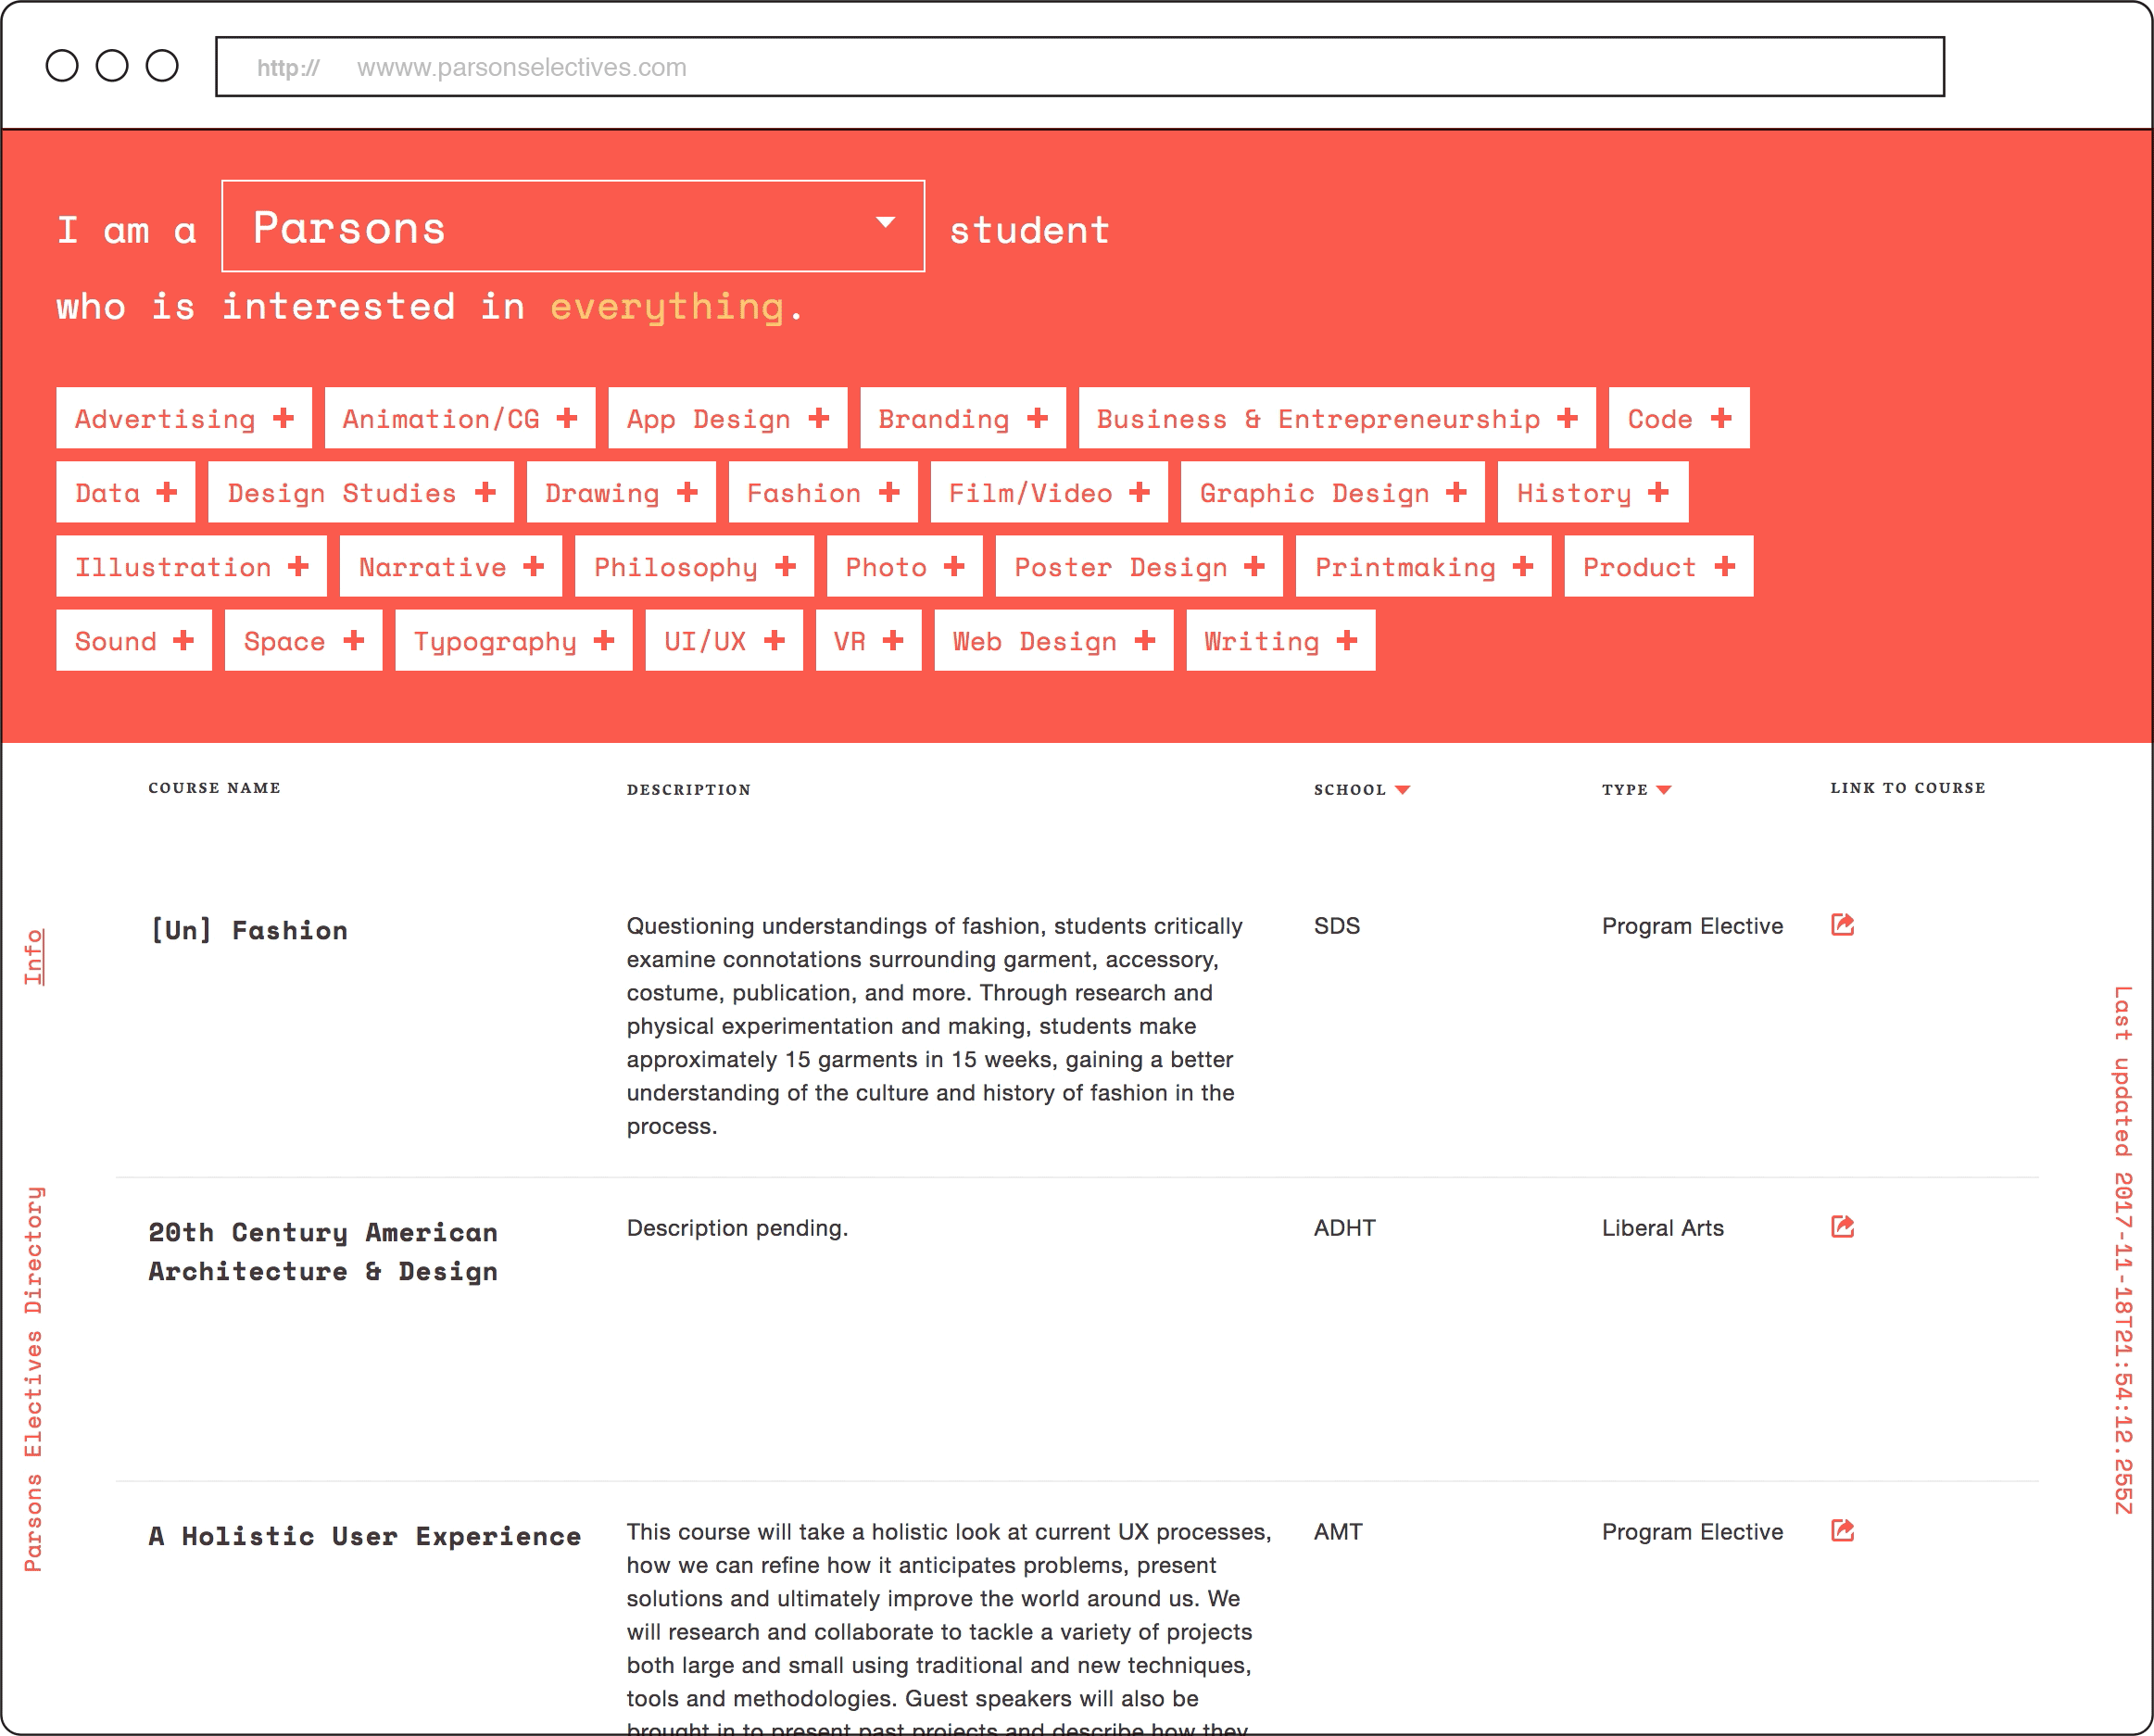
Task: Click the SDS school cell
Action: tap(1337, 926)
